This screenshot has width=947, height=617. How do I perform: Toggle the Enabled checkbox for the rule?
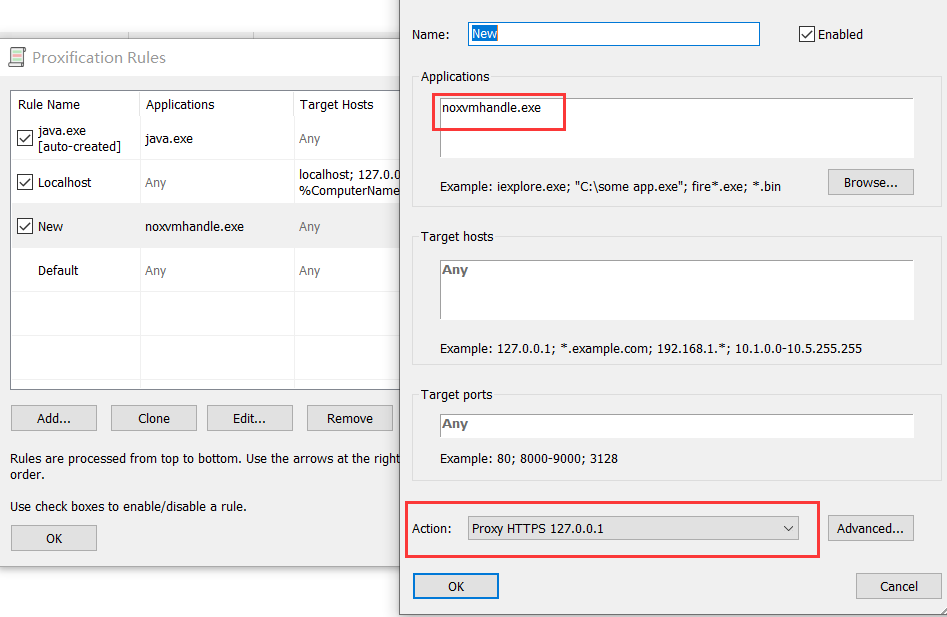[806, 34]
